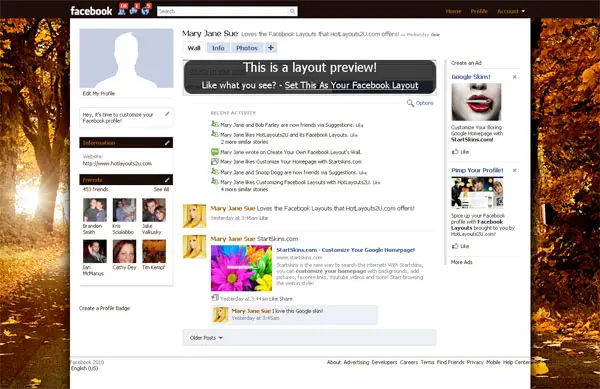Click the Advertising footer link
Viewport: 600px width, 389px height.
356,362
